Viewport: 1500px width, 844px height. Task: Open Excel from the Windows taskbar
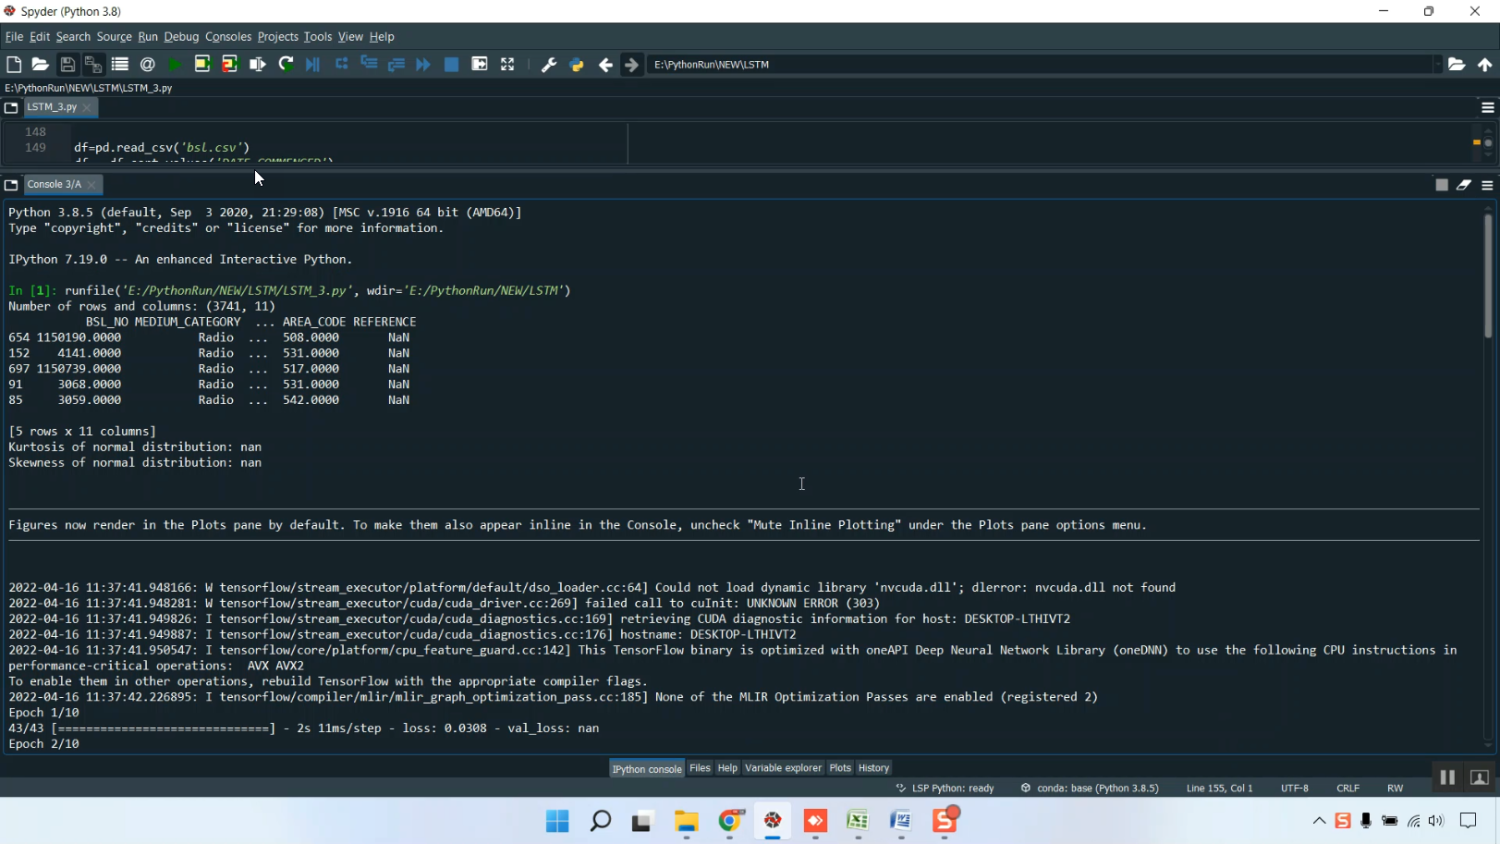tap(858, 821)
